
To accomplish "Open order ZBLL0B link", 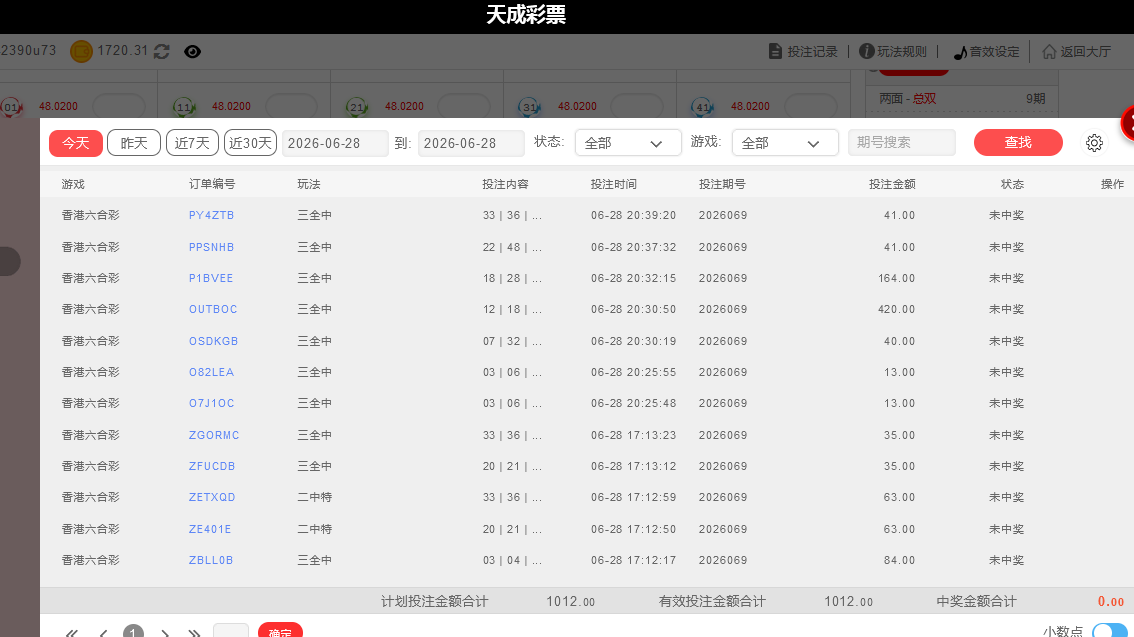I will pyautogui.click(x=210, y=560).
